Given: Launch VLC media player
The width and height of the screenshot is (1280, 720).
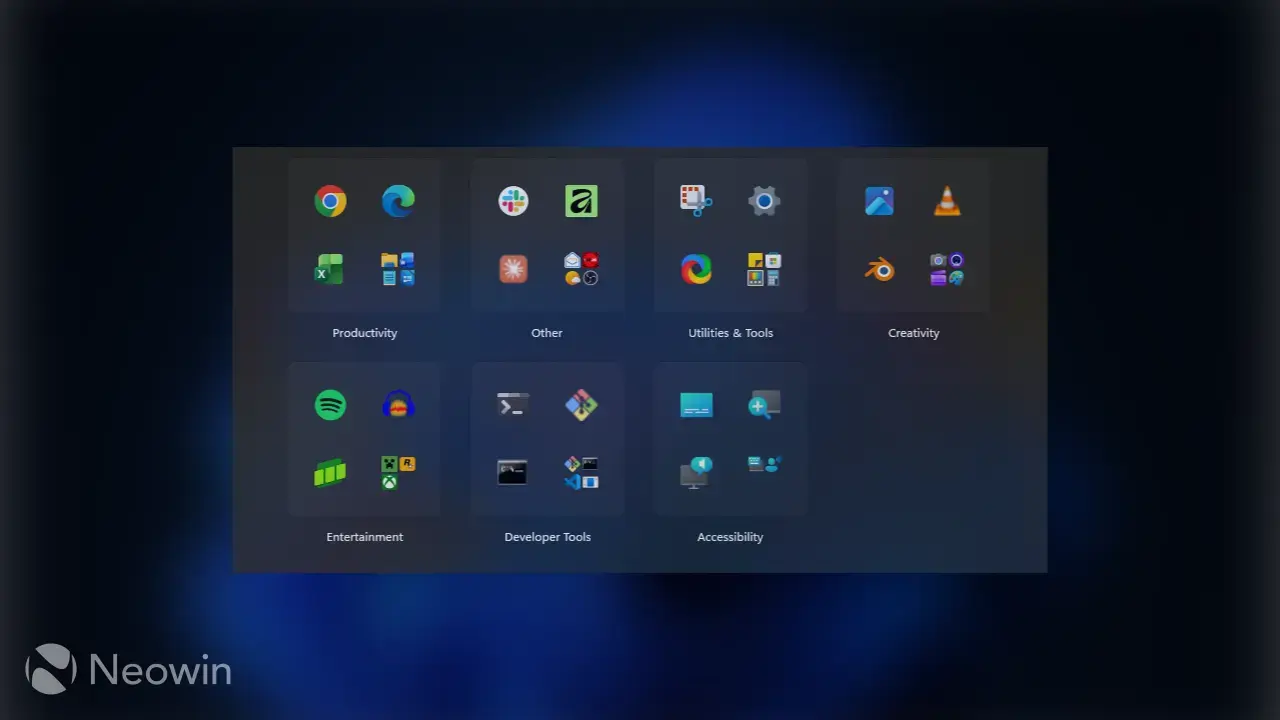Looking at the screenshot, I should (x=947, y=201).
